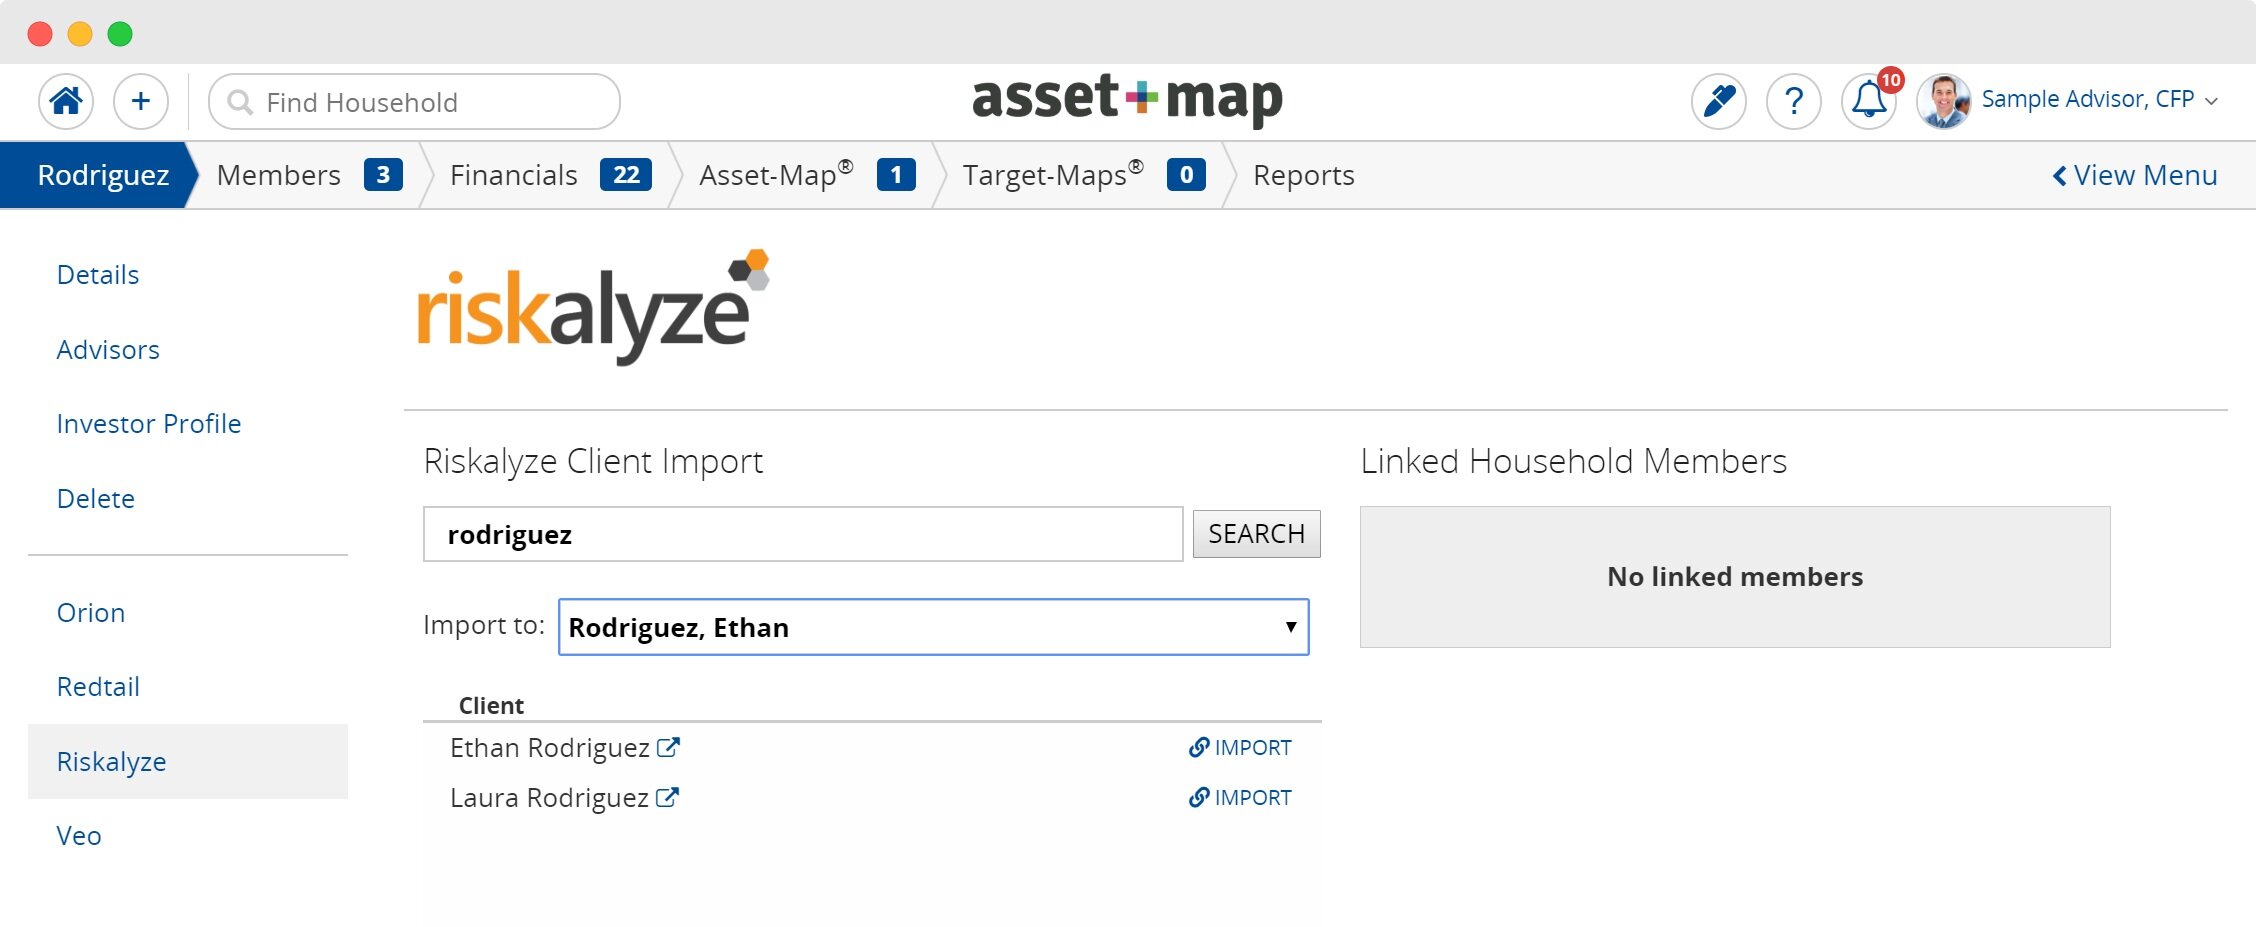Click the No linked members box

point(1735,577)
